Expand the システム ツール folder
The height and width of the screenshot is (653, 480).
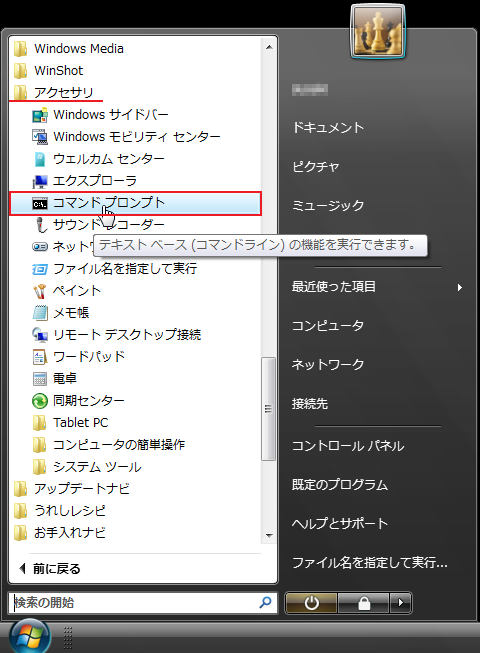97,467
